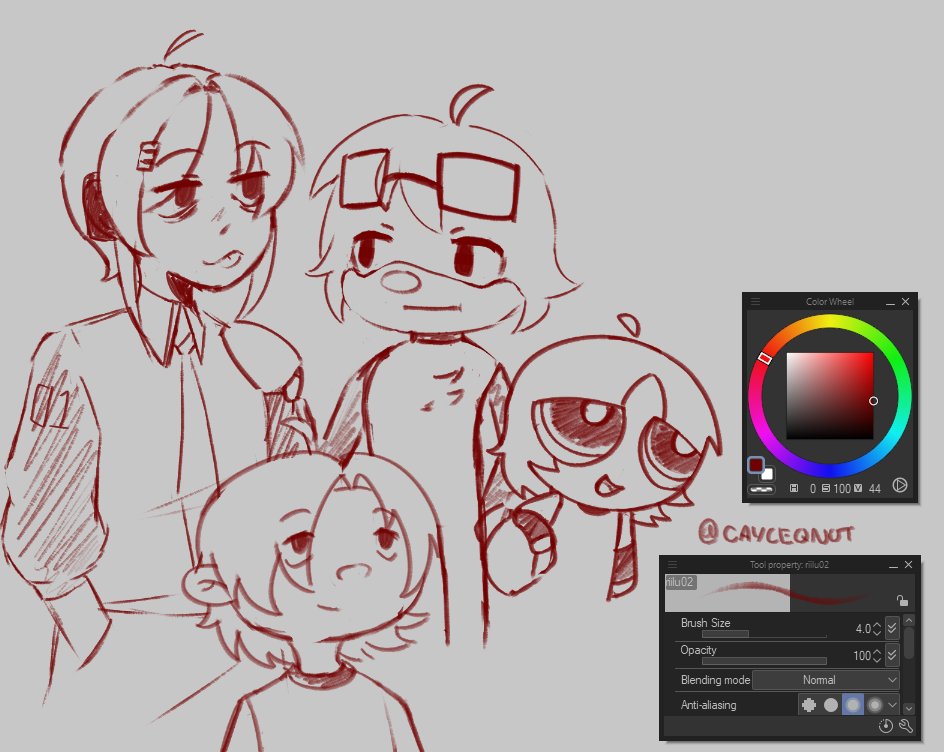The height and width of the screenshot is (752, 944).
Task: Open the Tool property panel menu icon
Action: pyautogui.click(x=672, y=565)
